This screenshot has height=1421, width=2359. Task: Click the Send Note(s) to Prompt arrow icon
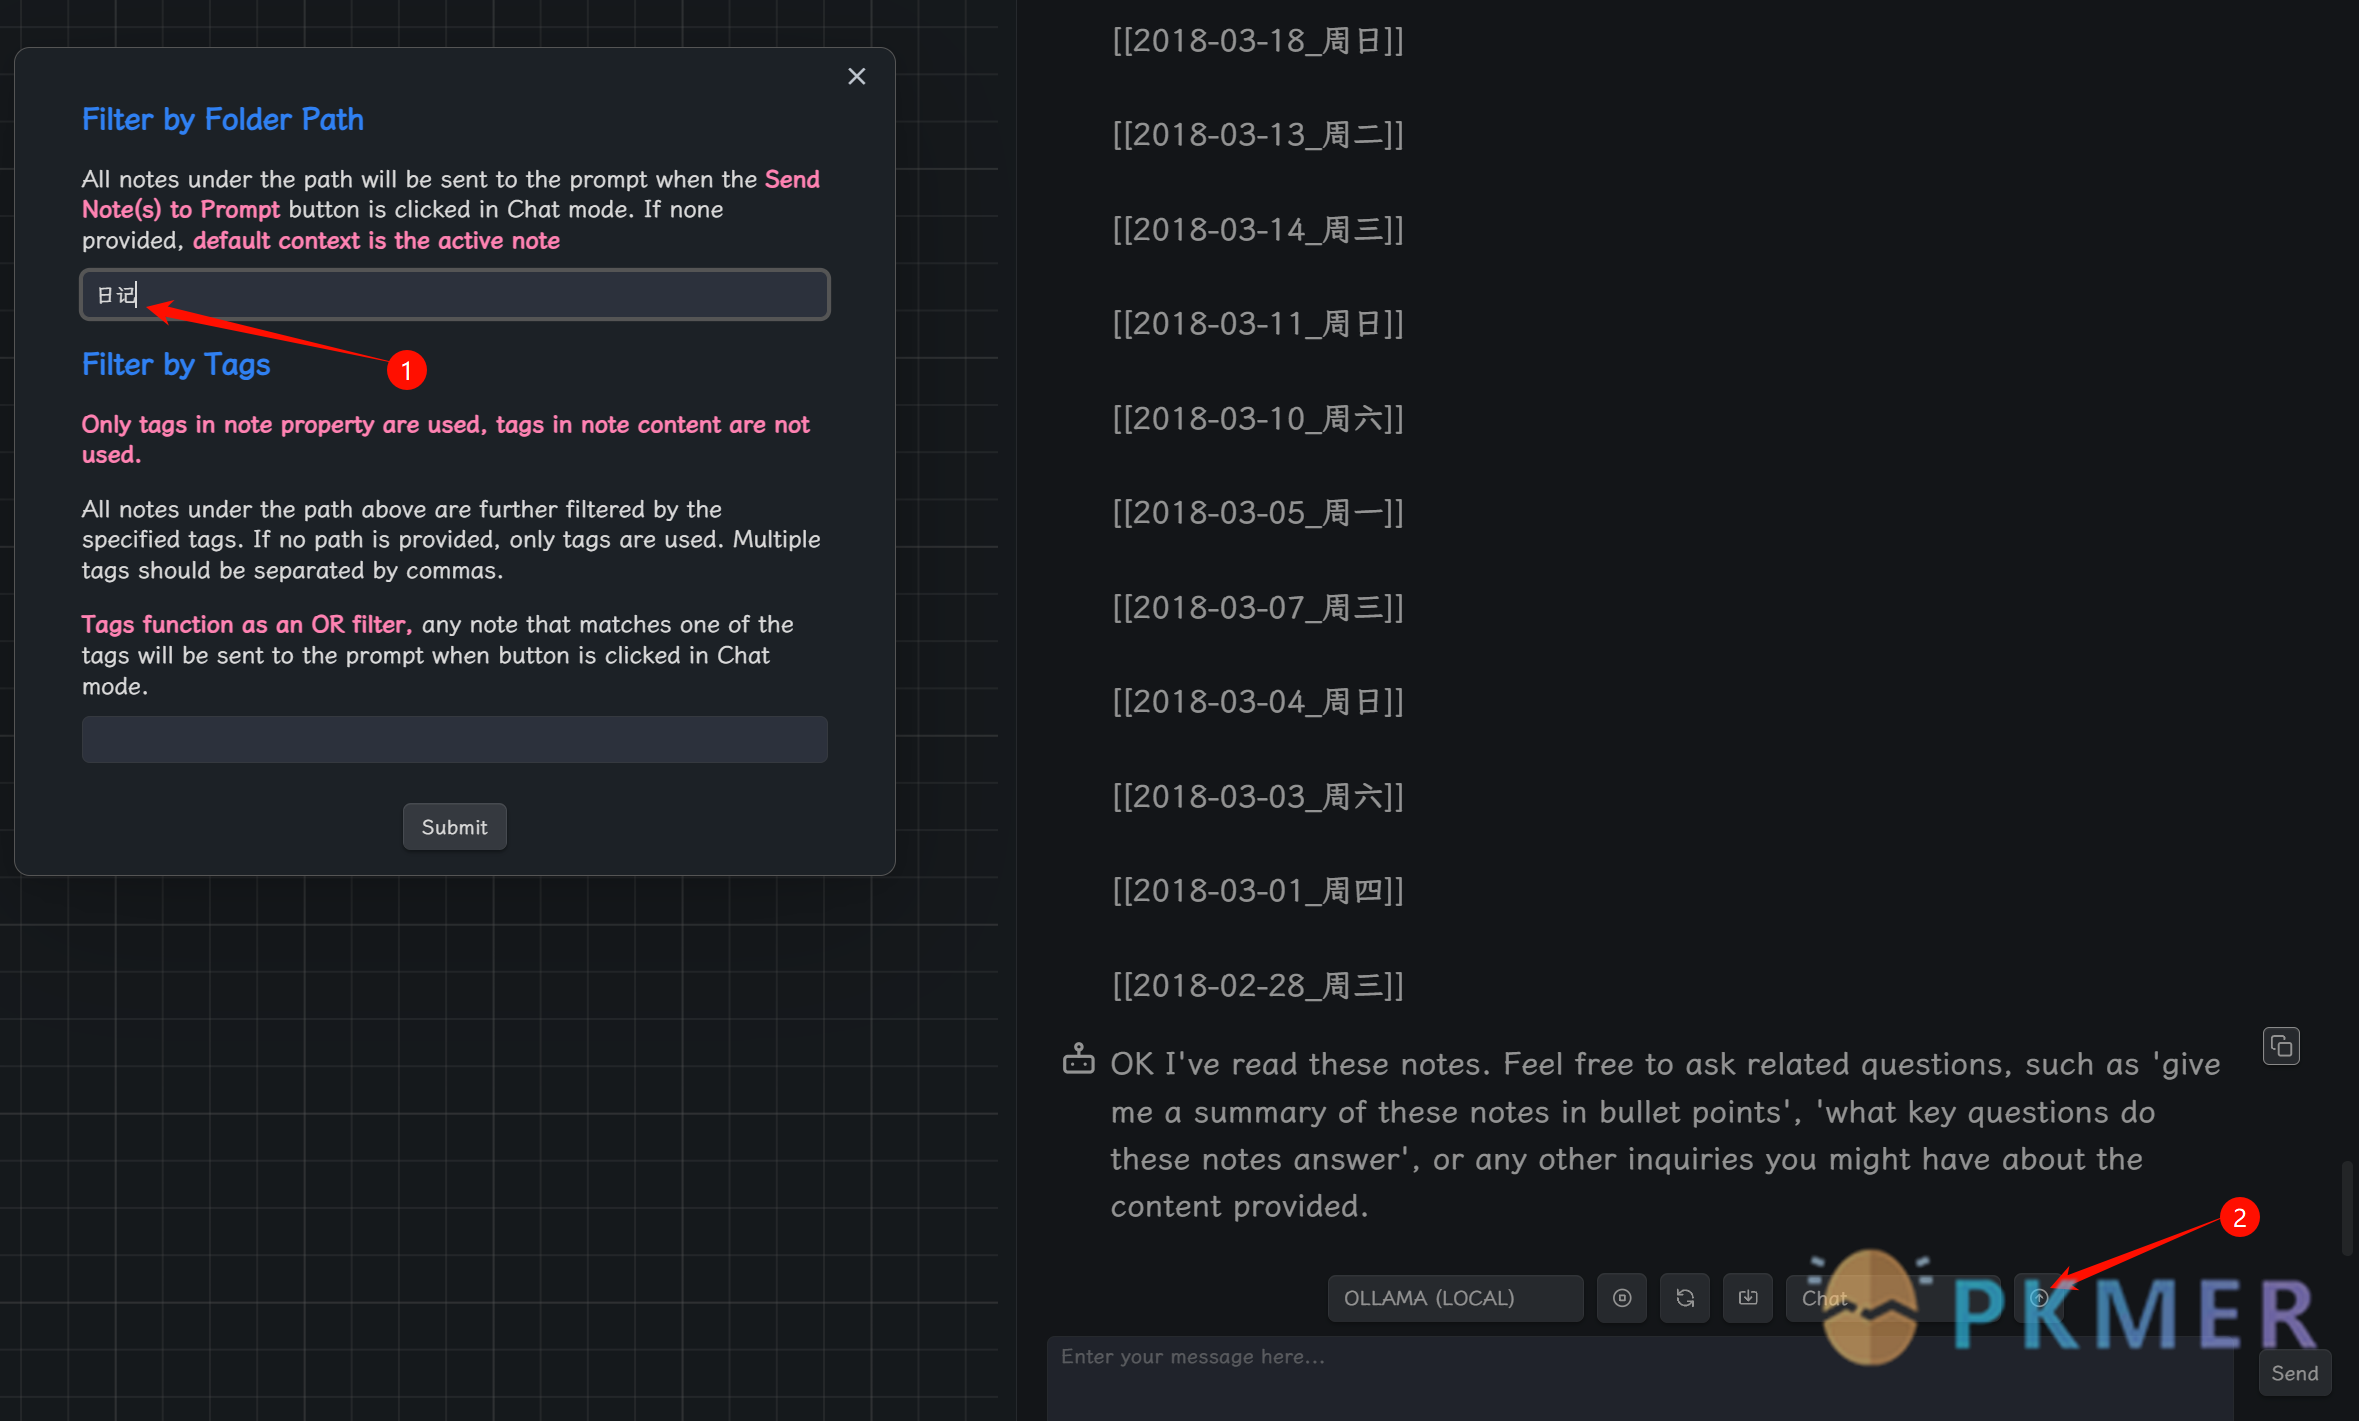pyautogui.click(x=2039, y=1298)
